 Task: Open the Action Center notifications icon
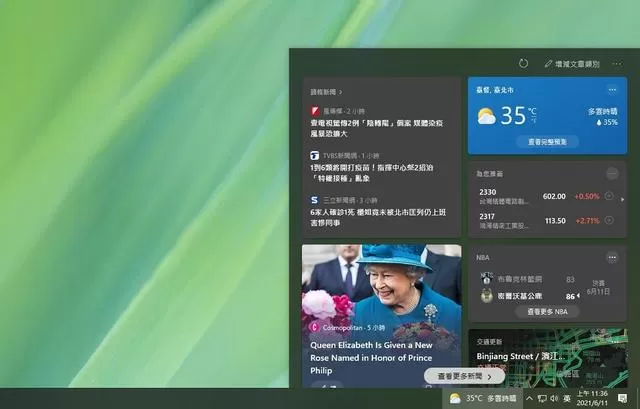click(x=622, y=398)
